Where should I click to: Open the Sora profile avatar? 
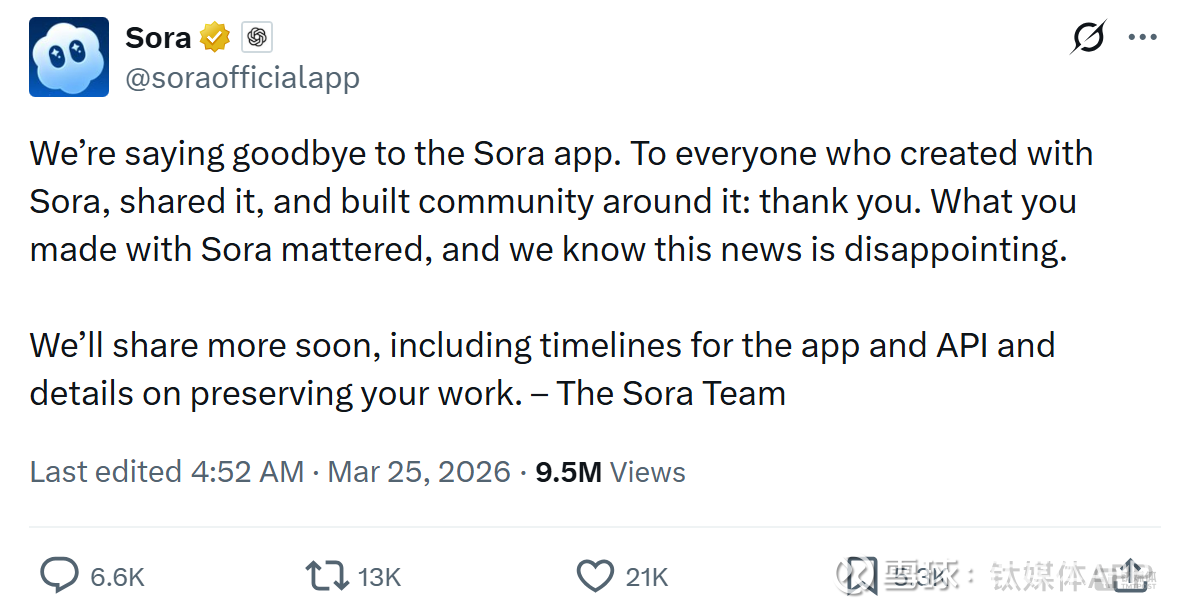pos(69,57)
